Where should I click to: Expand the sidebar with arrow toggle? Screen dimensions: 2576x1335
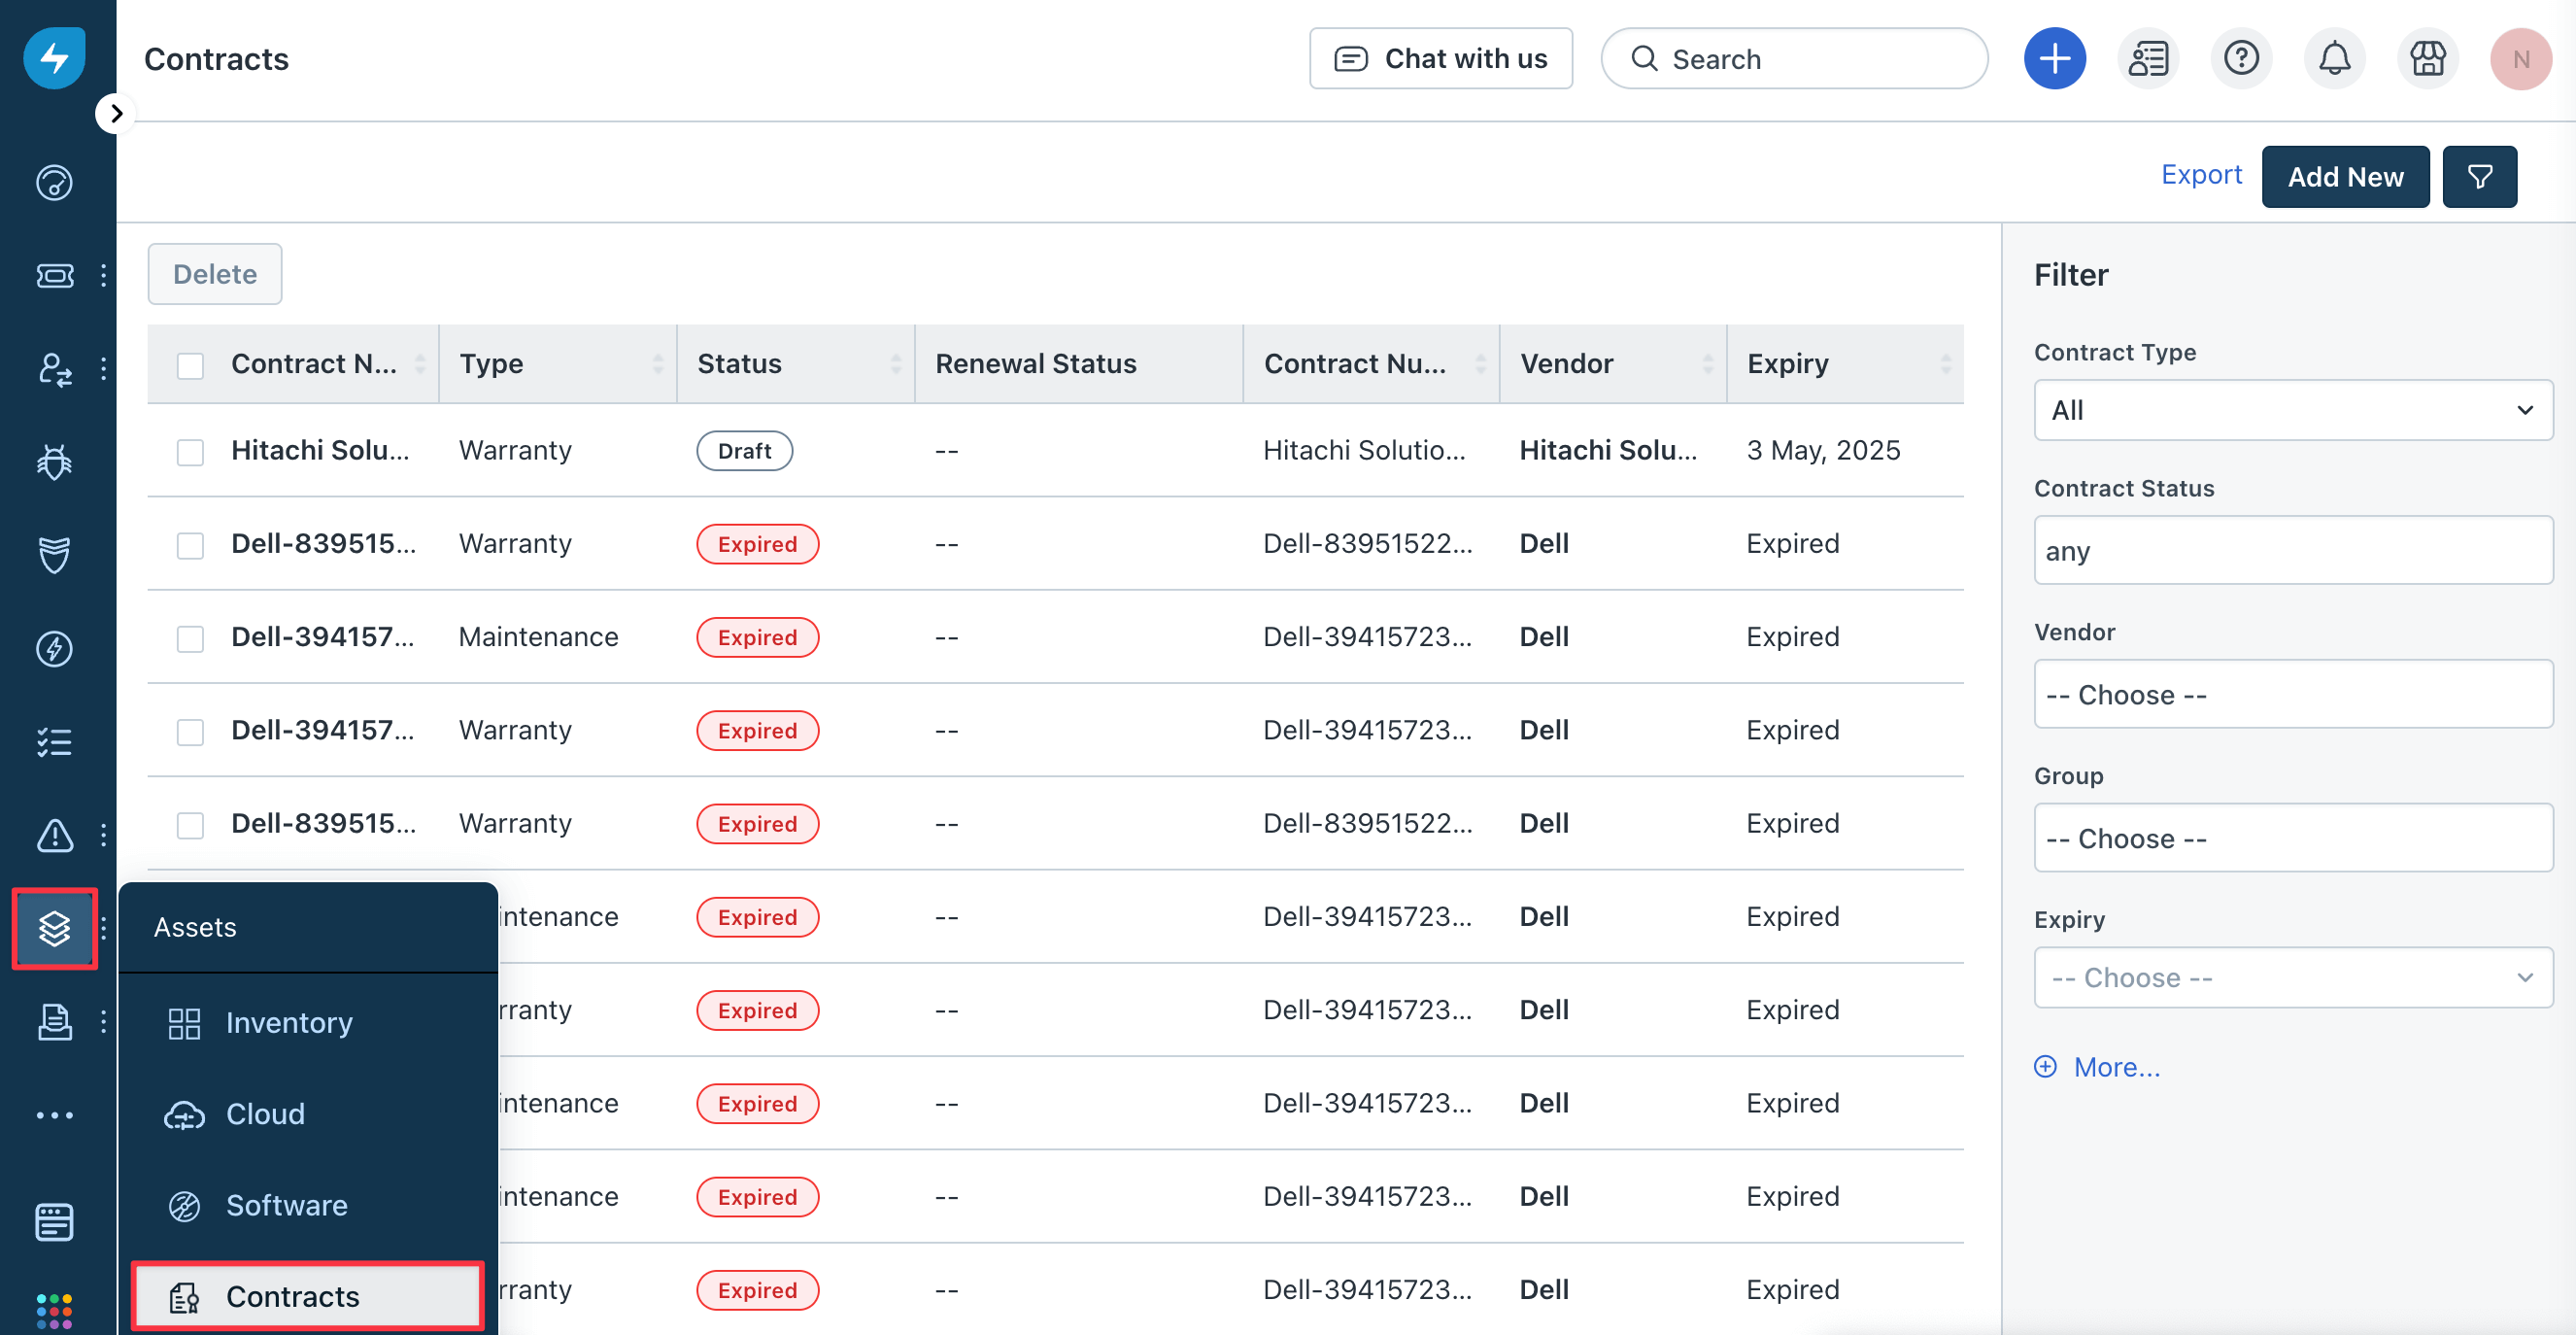click(x=116, y=113)
